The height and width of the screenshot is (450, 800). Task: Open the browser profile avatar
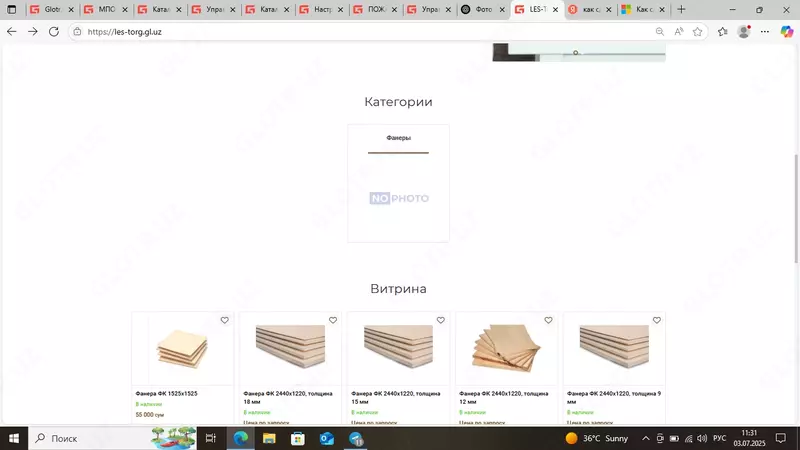(744, 32)
